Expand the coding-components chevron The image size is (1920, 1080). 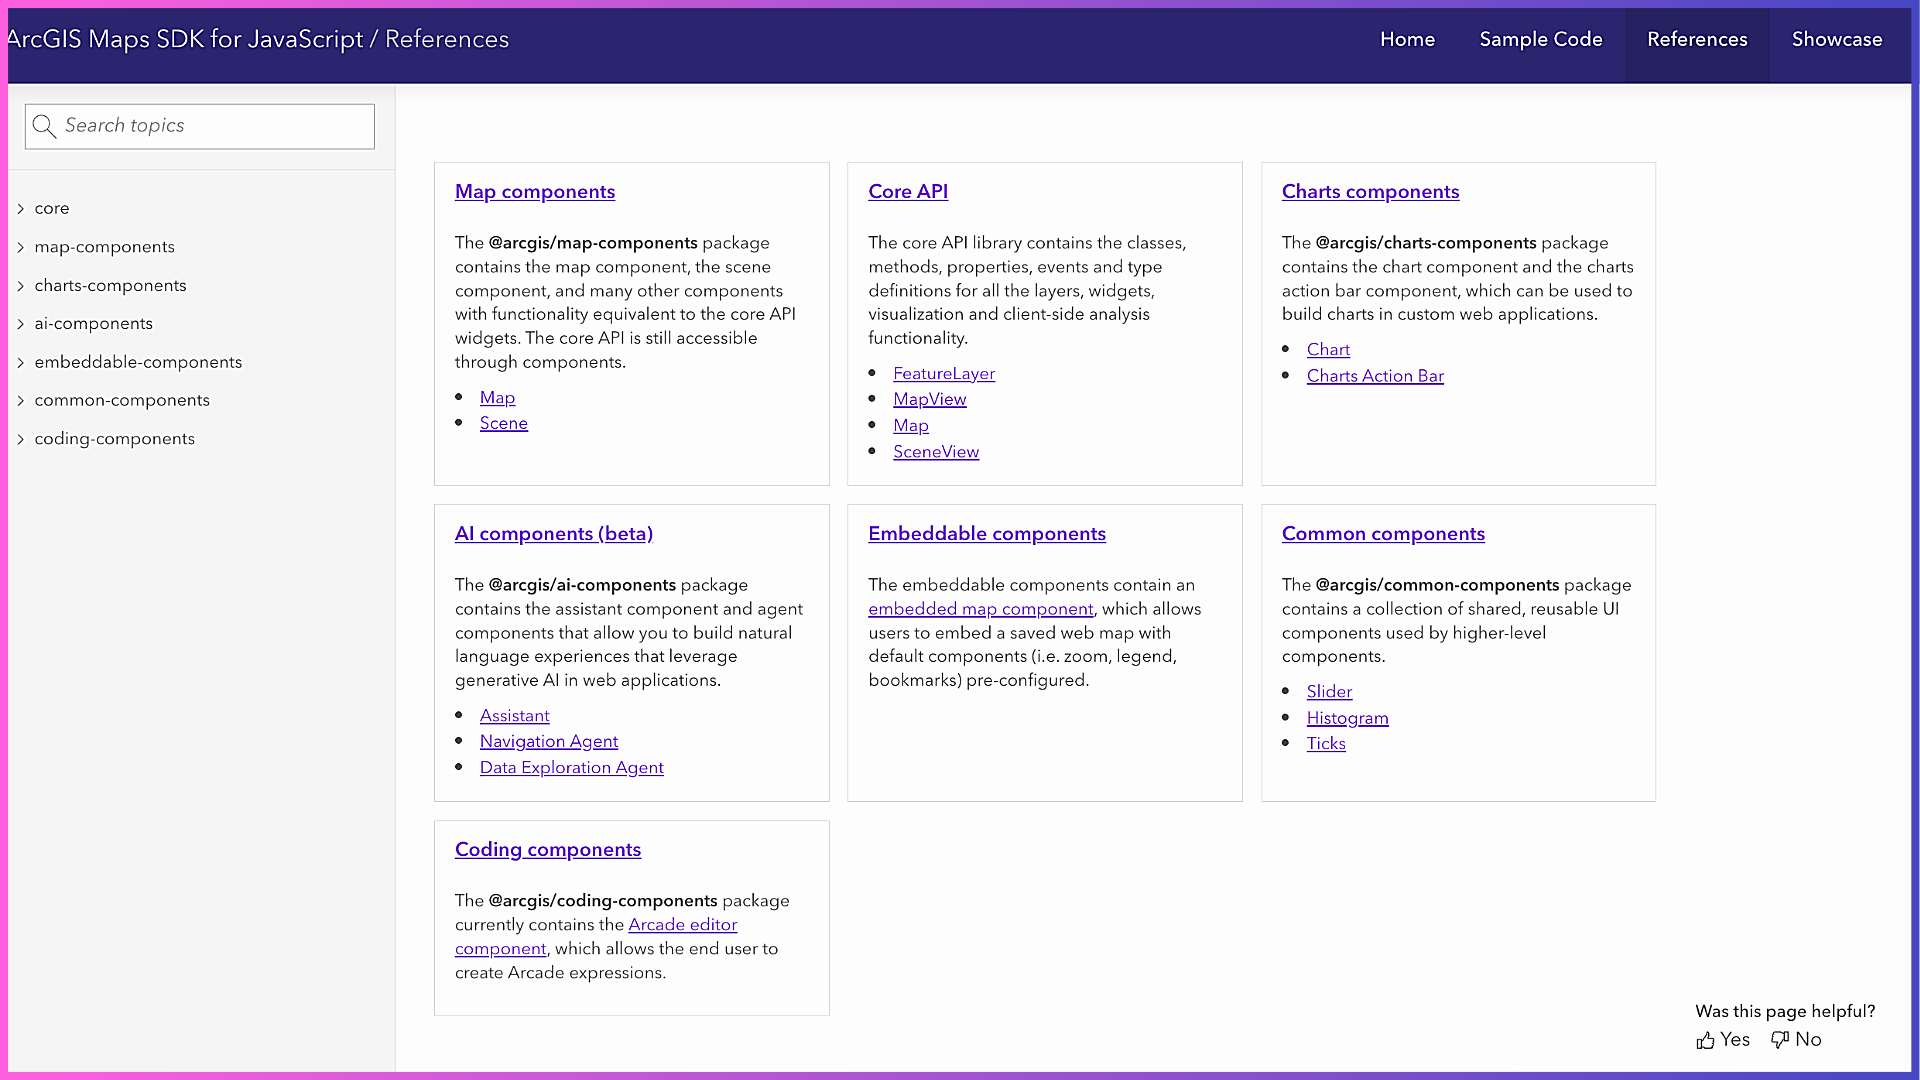tap(21, 439)
